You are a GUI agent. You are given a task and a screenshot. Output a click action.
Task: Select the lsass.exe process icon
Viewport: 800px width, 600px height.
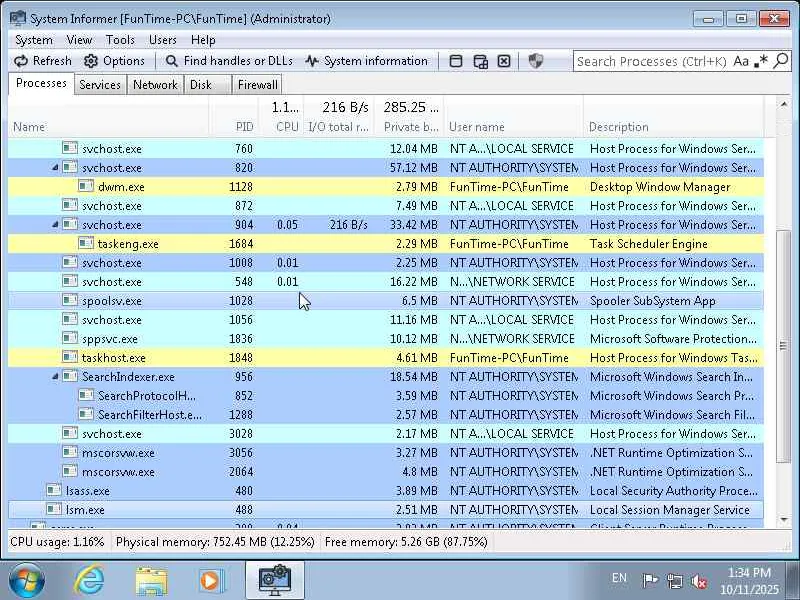(54, 490)
